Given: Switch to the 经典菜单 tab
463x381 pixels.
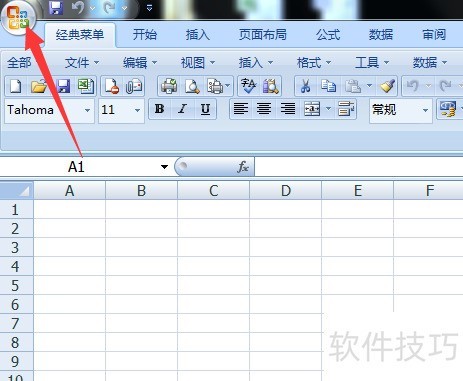Looking at the screenshot, I should [x=80, y=35].
